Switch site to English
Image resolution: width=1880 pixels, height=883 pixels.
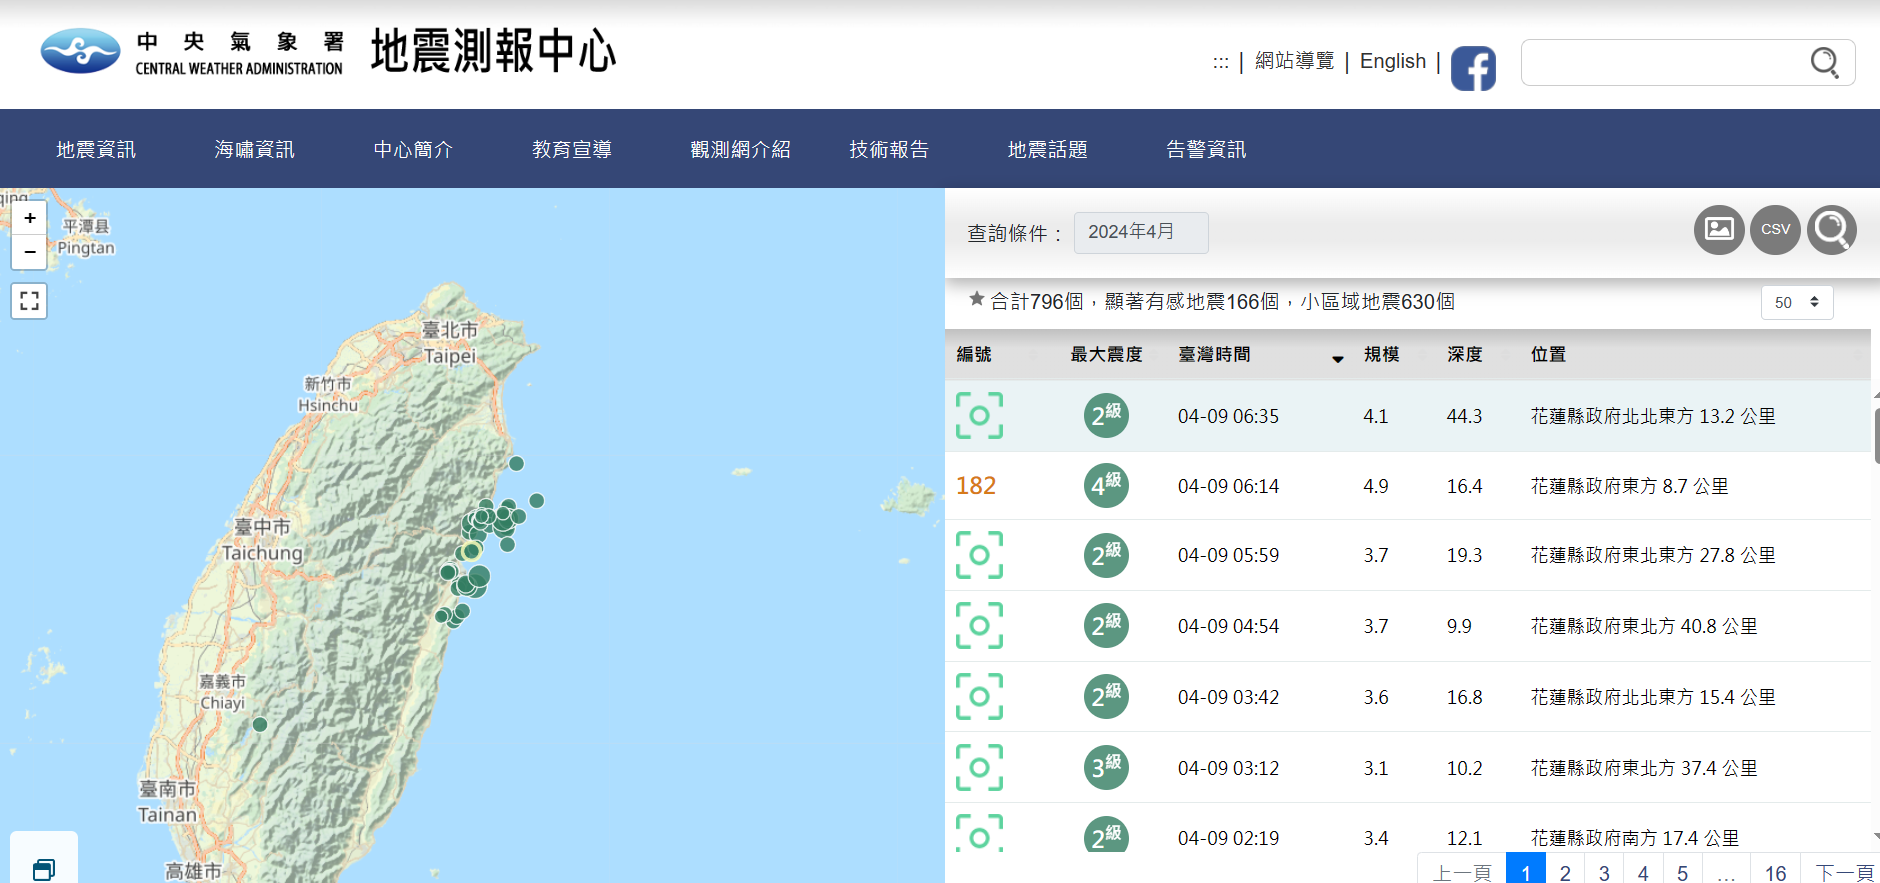(1392, 62)
